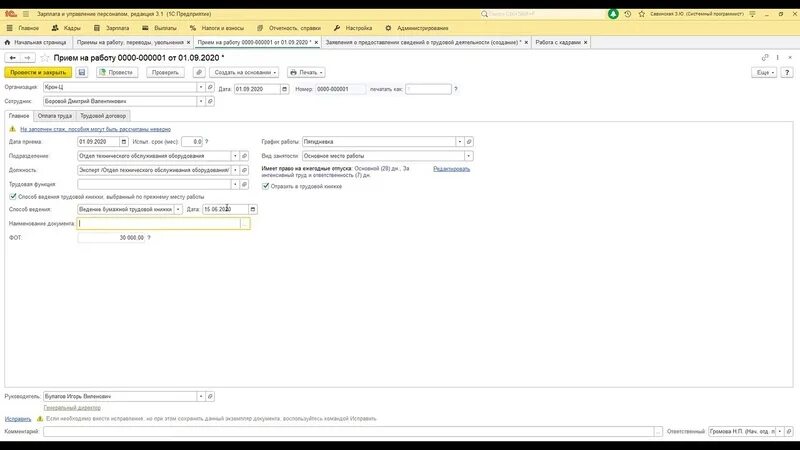Toggle Отразить в трудовой книжке checkbox
Image resolution: width=800 pixels, height=450 pixels.
click(x=265, y=186)
